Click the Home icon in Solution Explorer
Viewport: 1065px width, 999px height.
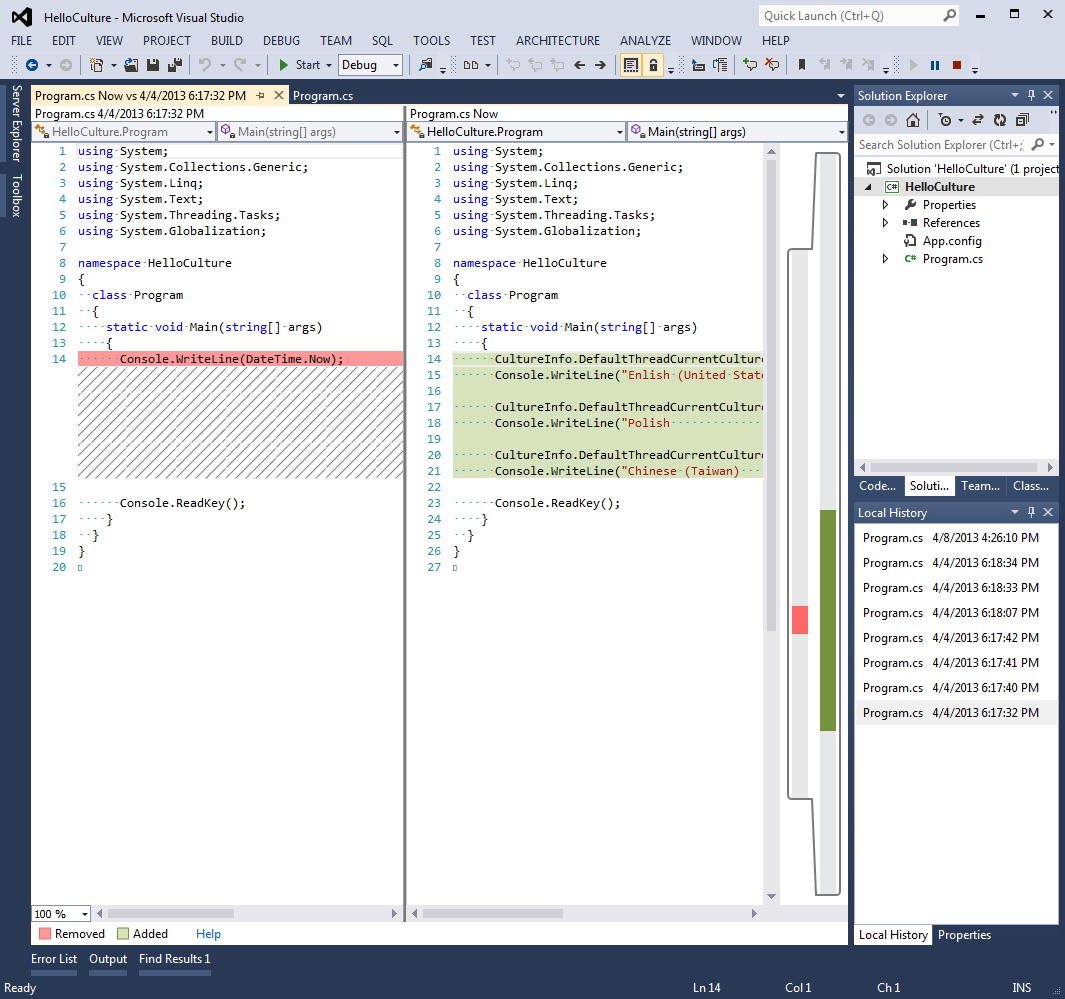coord(913,120)
